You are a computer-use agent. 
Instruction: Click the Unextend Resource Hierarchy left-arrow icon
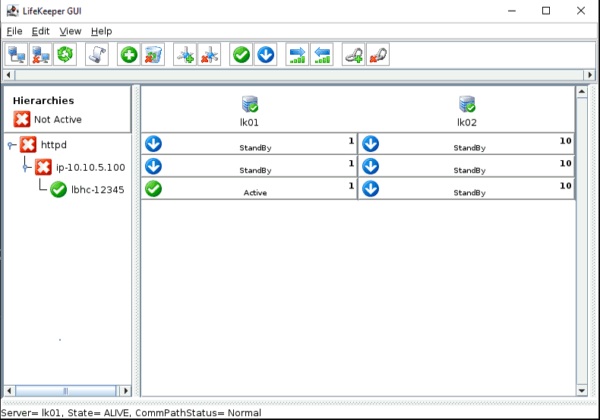pyautogui.click(x=322, y=55)
